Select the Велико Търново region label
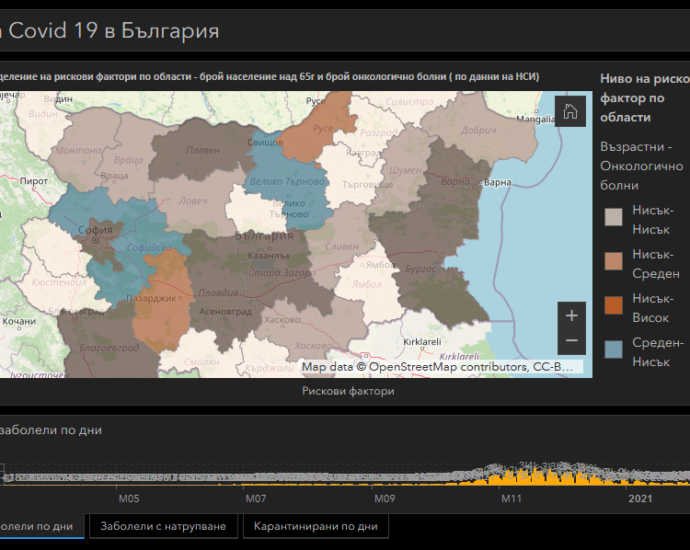This screenshot has height=550, width=690. point(287,181)
